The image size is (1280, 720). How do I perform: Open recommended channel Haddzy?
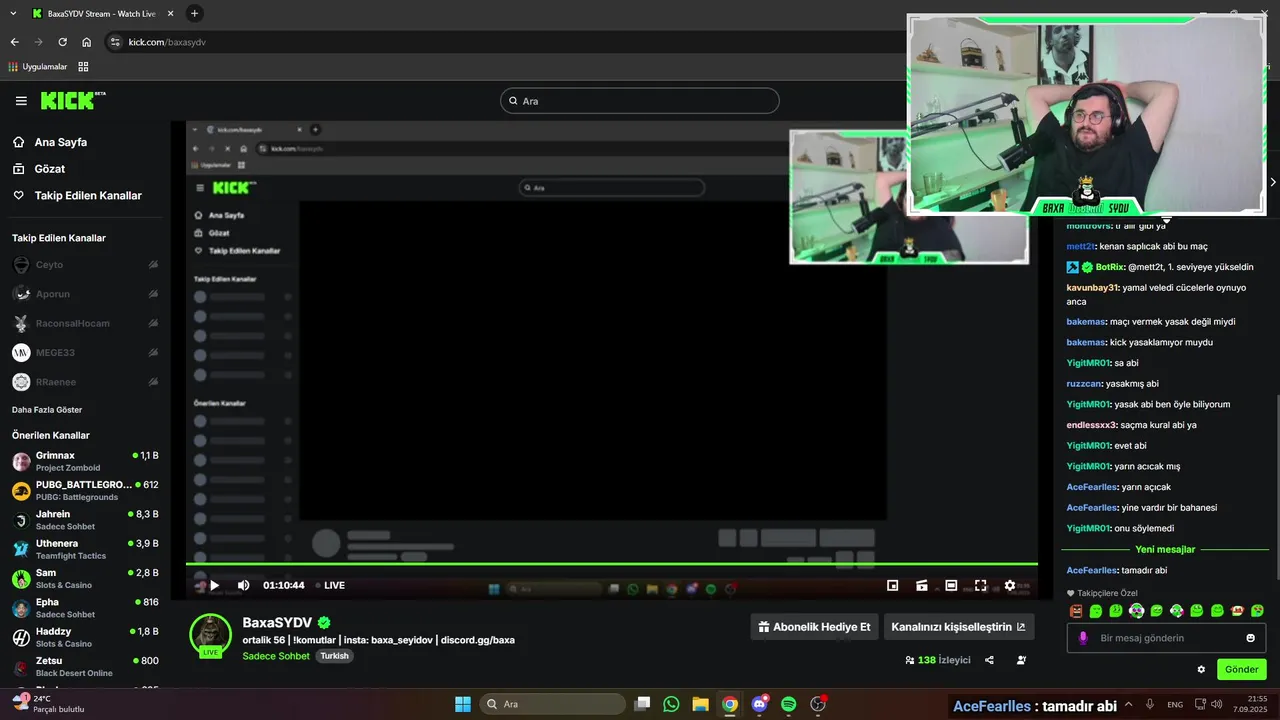pos(85,637)
